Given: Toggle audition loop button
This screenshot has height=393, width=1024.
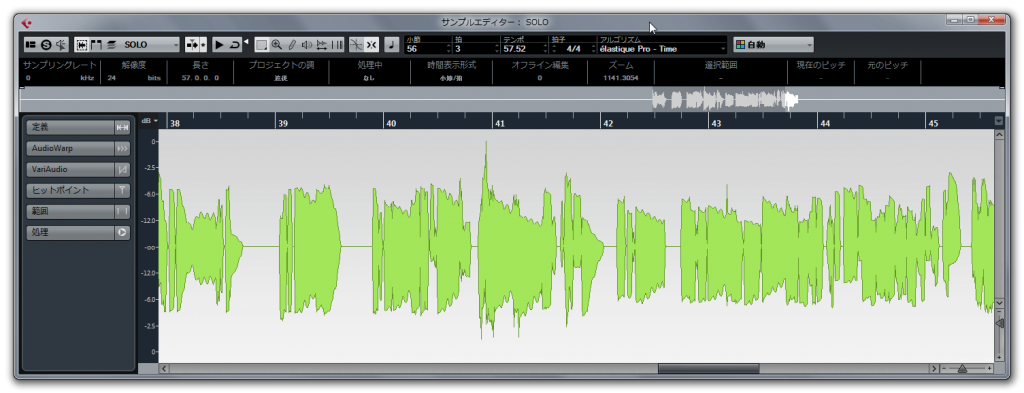Looking at the screenshot, I should pos(234,45).
